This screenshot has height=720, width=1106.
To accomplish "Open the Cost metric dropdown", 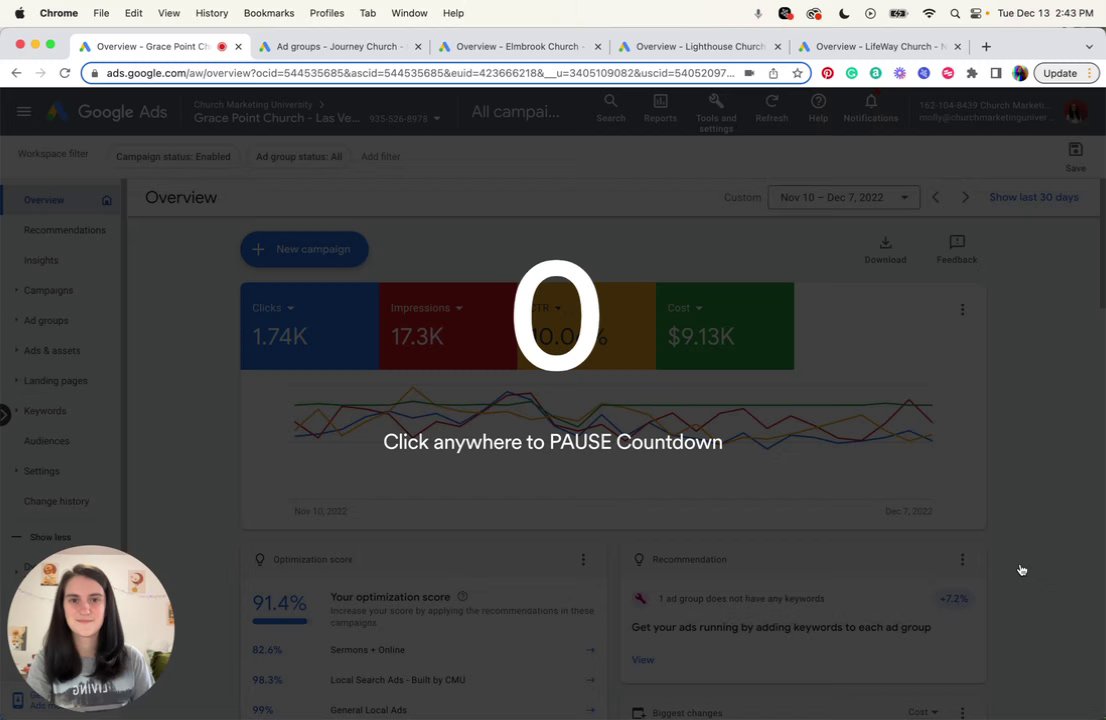I will 685,308.
